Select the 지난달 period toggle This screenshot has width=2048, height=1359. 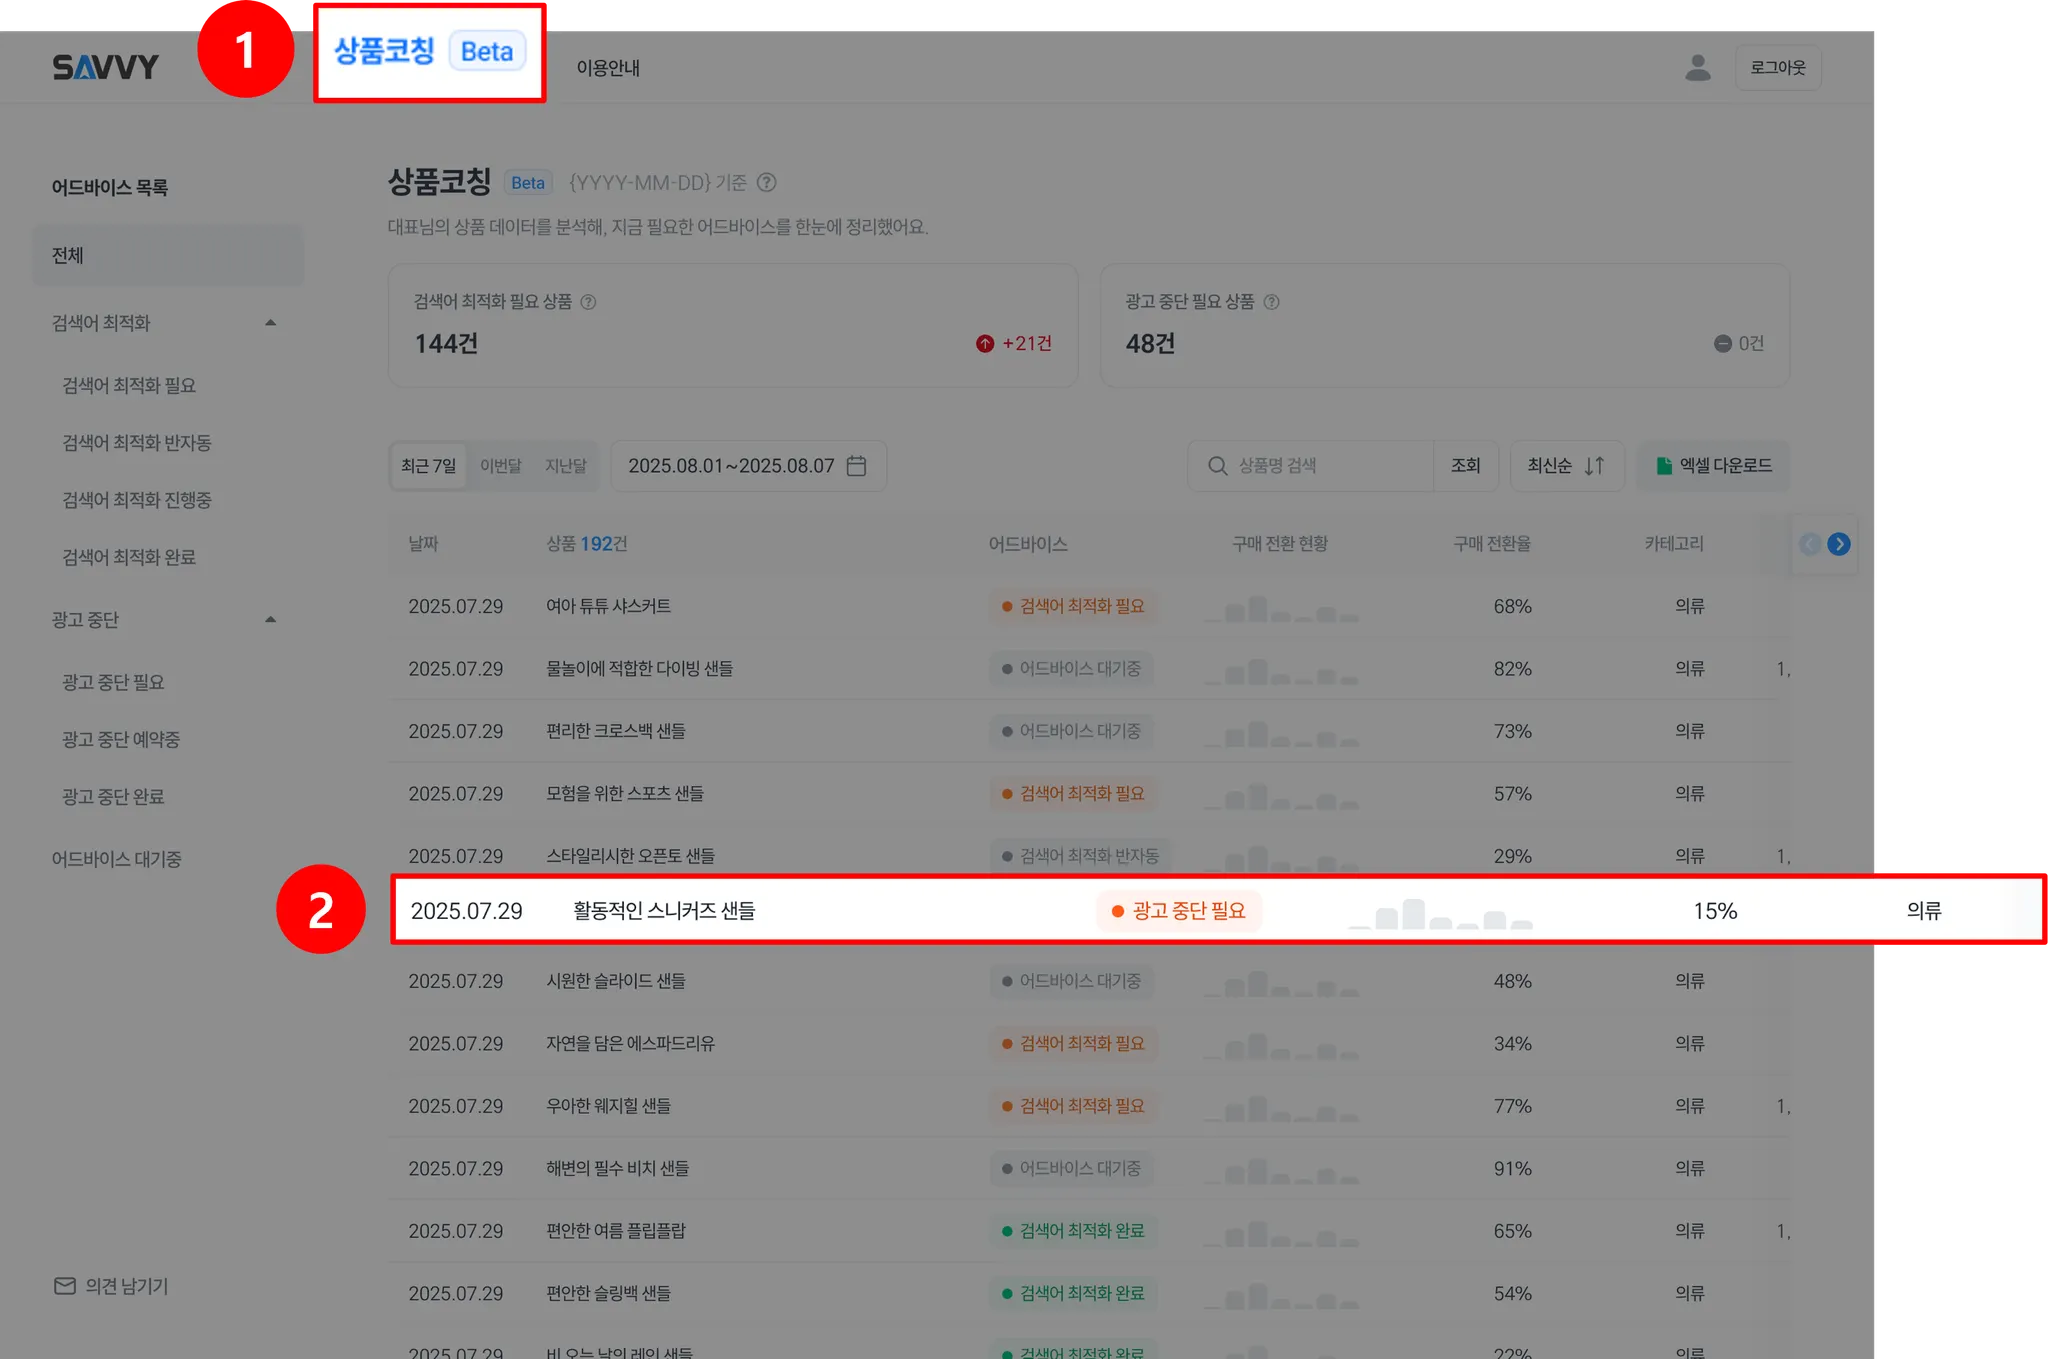pos(565,466)
